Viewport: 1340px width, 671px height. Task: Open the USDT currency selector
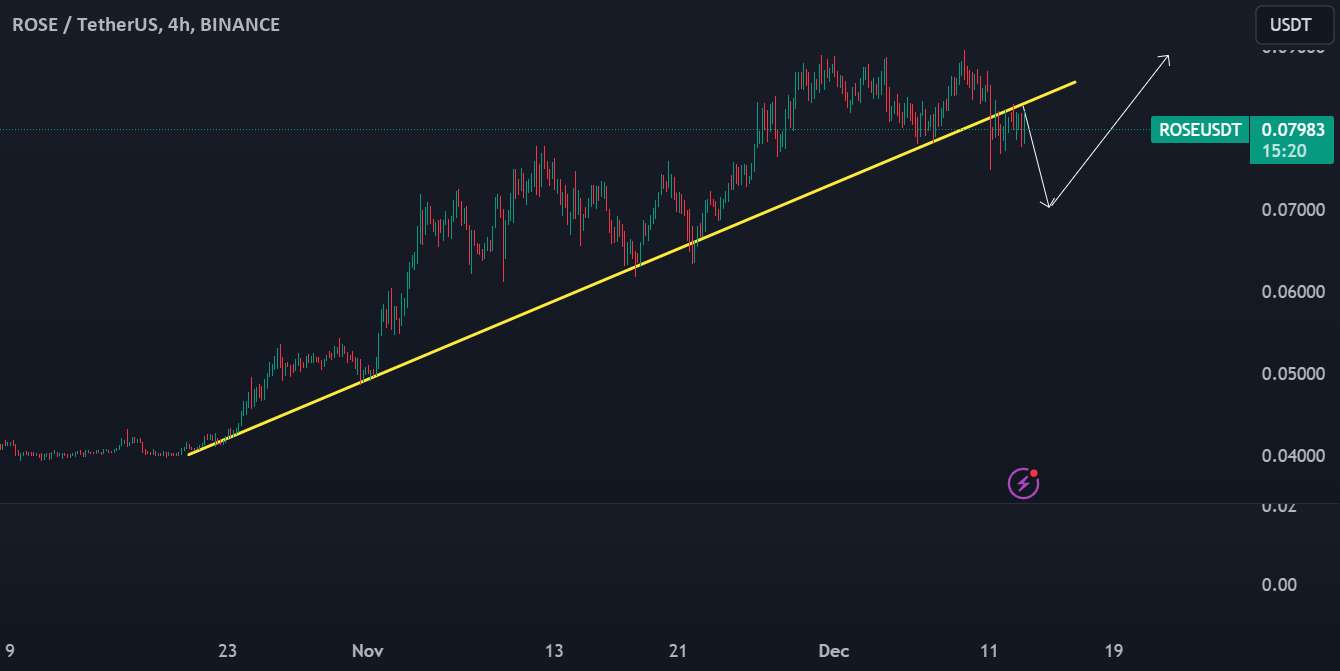1294,25
